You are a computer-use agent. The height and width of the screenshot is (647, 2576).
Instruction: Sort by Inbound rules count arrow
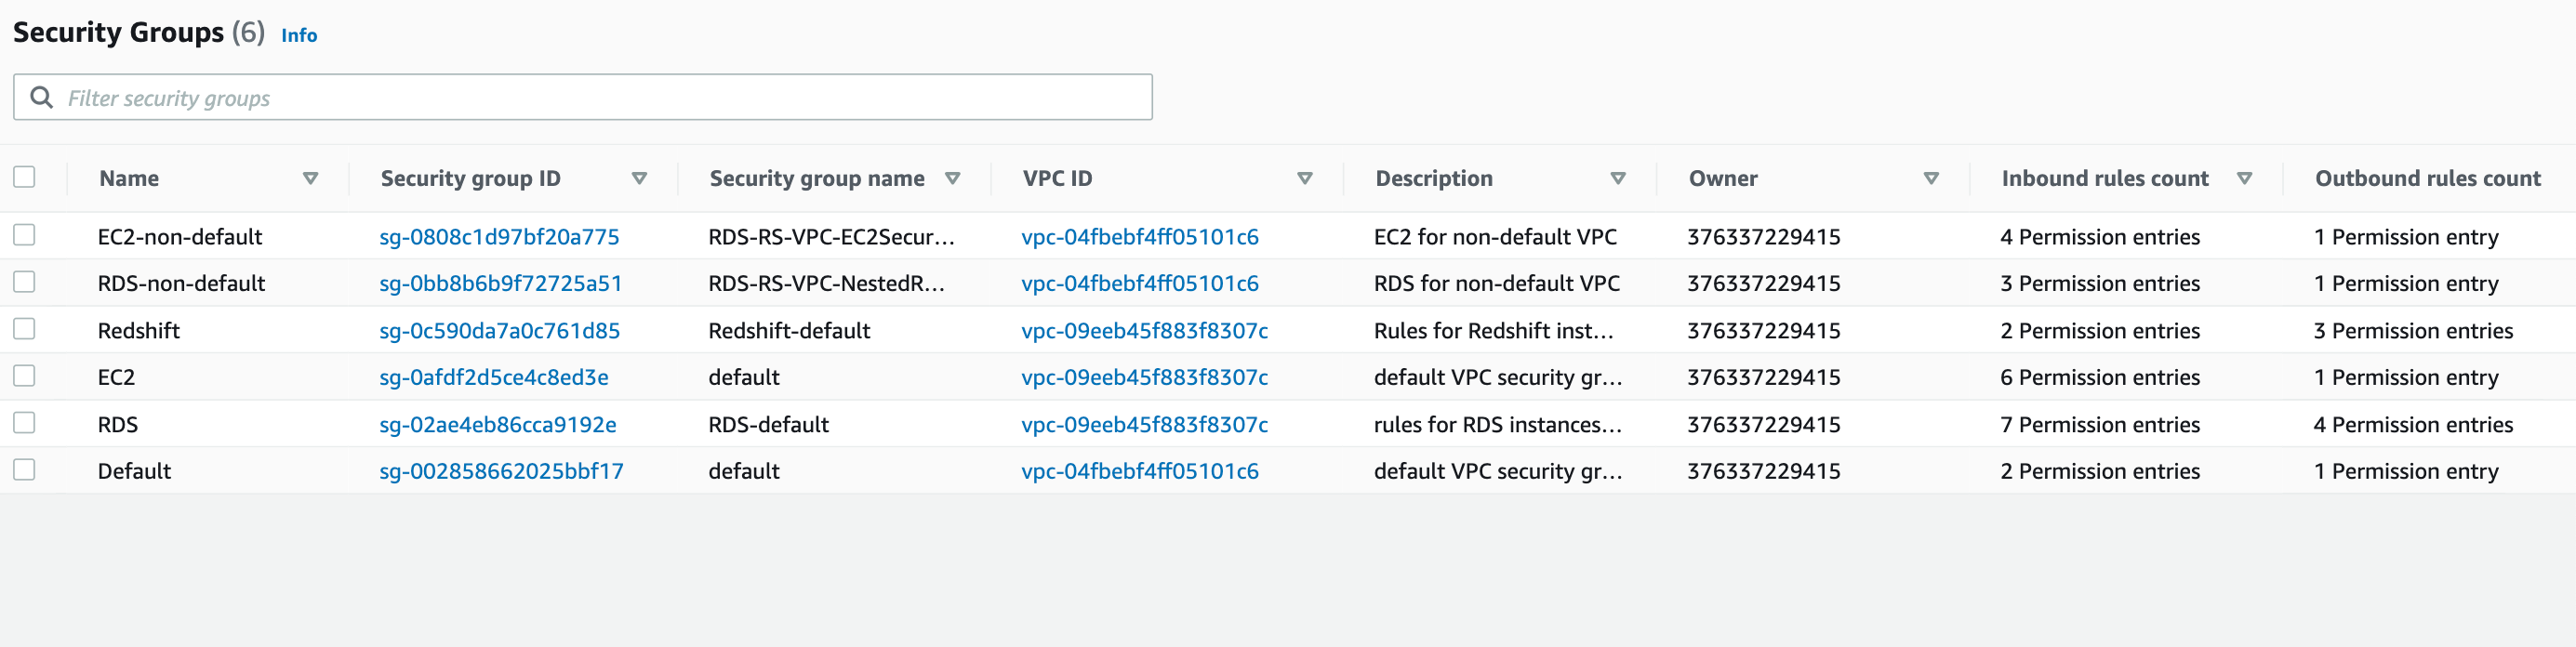coord(2244,178)
